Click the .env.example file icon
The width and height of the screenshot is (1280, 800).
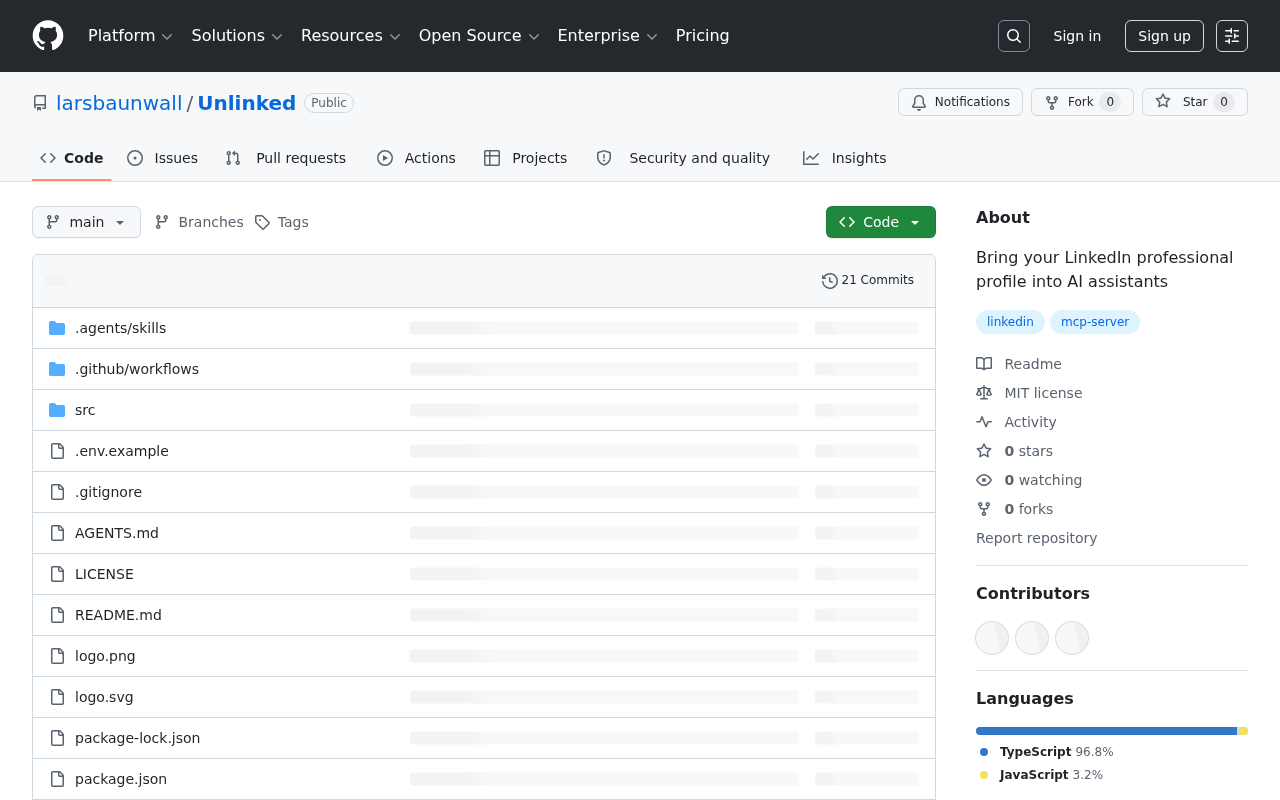(57, 451)
